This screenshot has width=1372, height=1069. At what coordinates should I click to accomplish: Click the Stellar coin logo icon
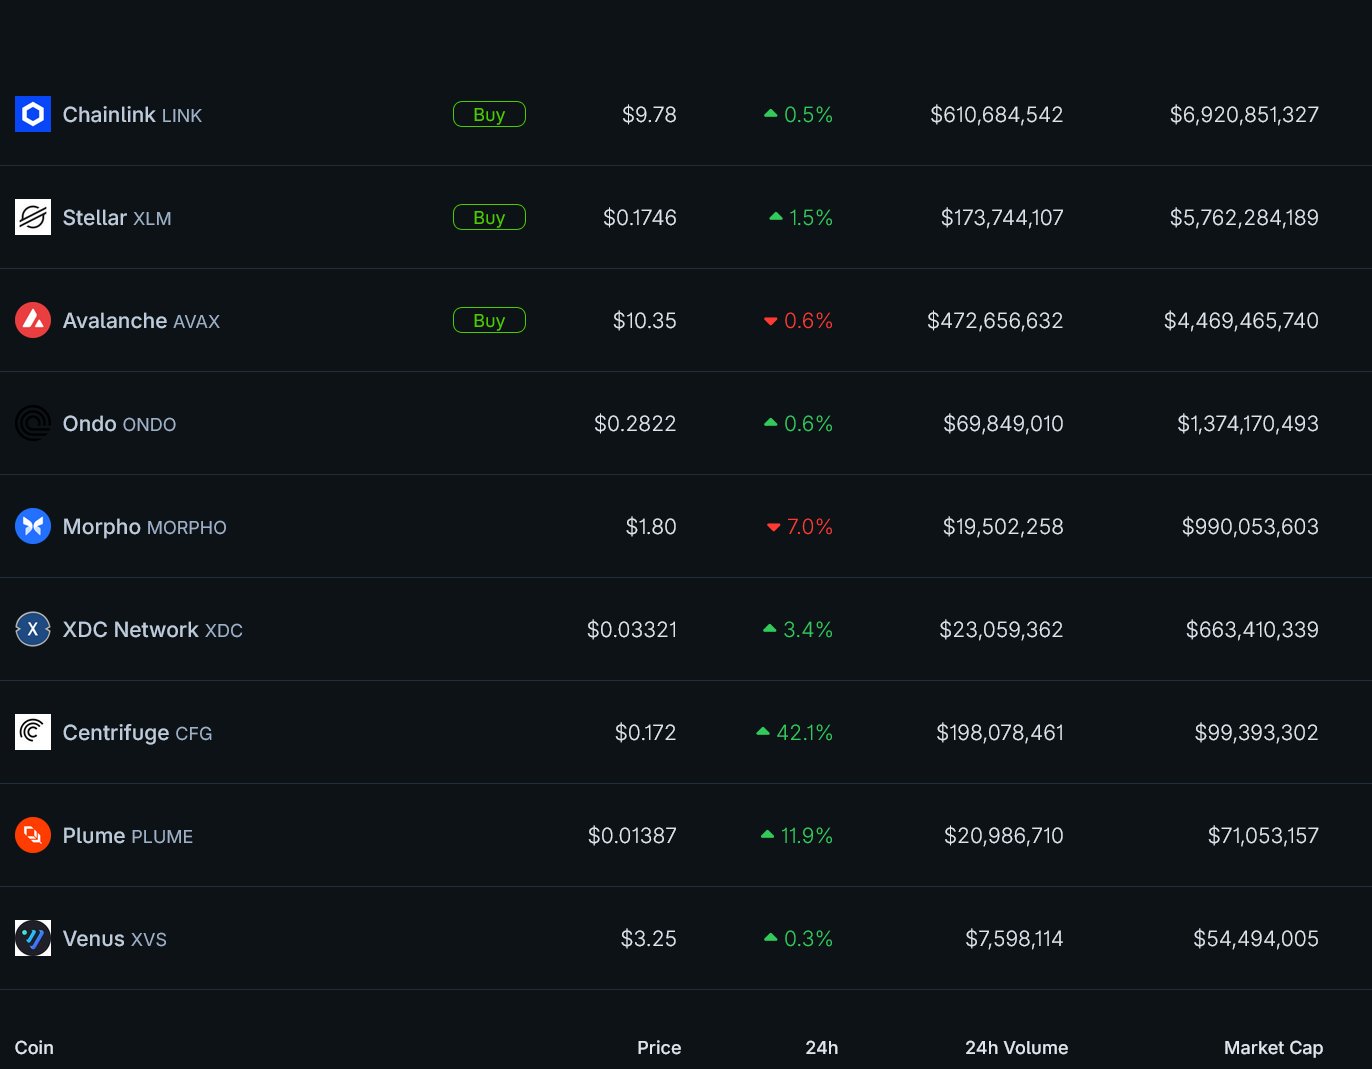33,217
